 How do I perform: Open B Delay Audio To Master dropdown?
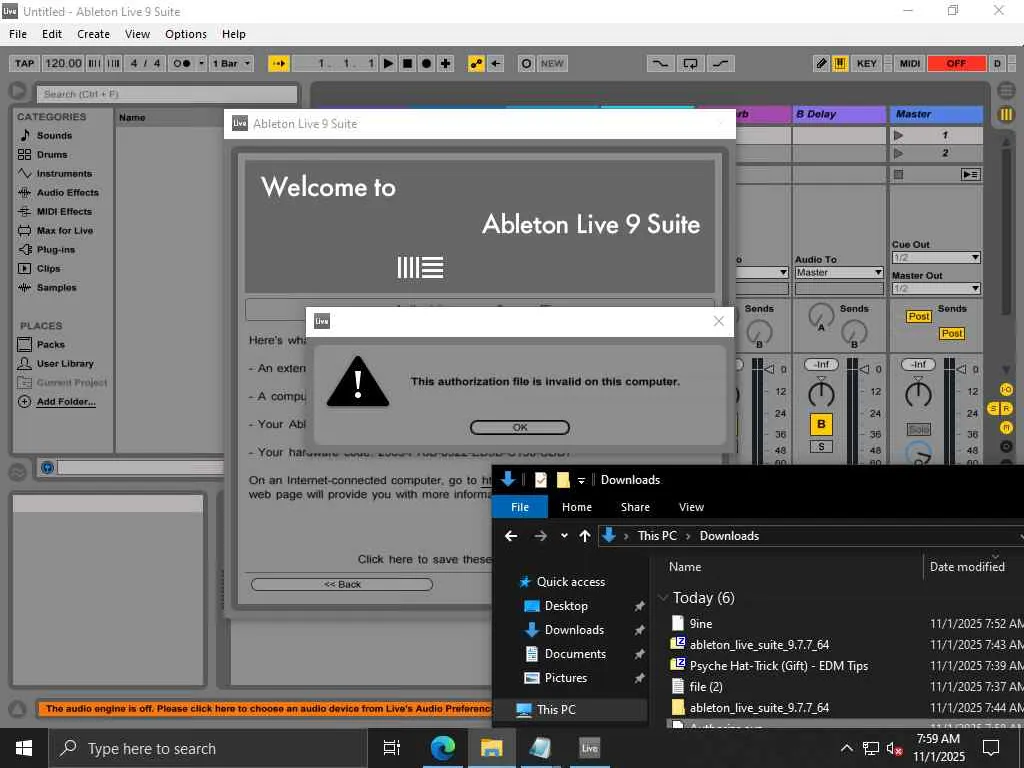click(839, 272)
